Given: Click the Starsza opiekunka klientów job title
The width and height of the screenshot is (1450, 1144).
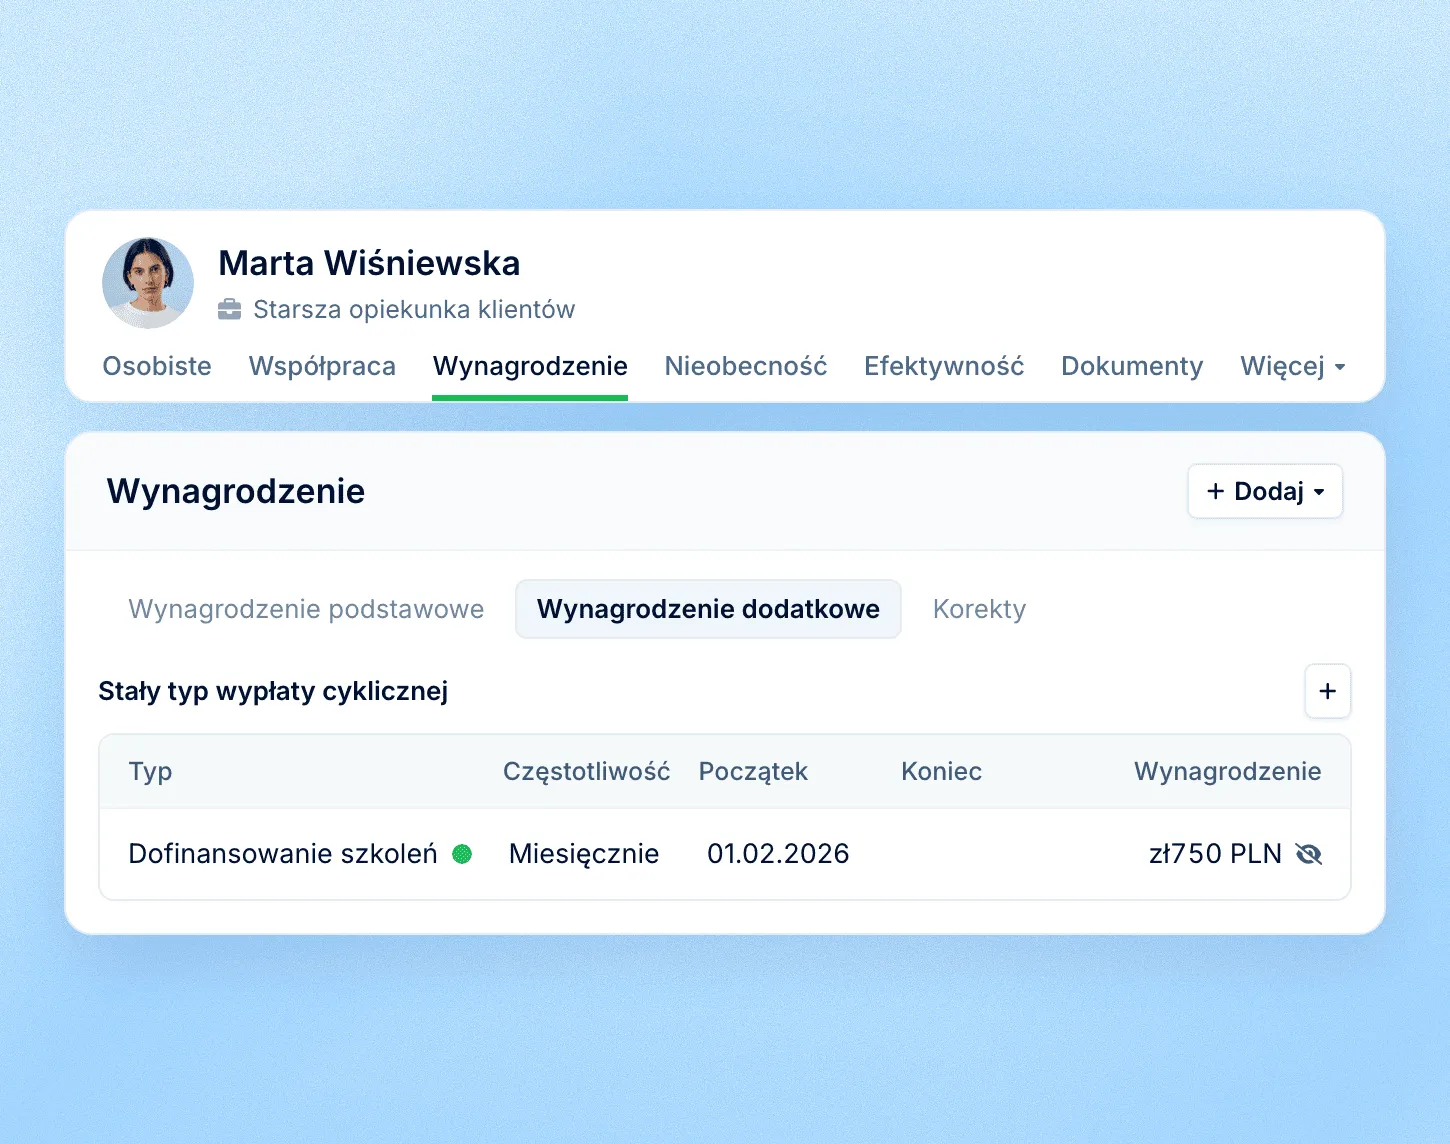Looking at the screenshot, I should click(414, 309).
